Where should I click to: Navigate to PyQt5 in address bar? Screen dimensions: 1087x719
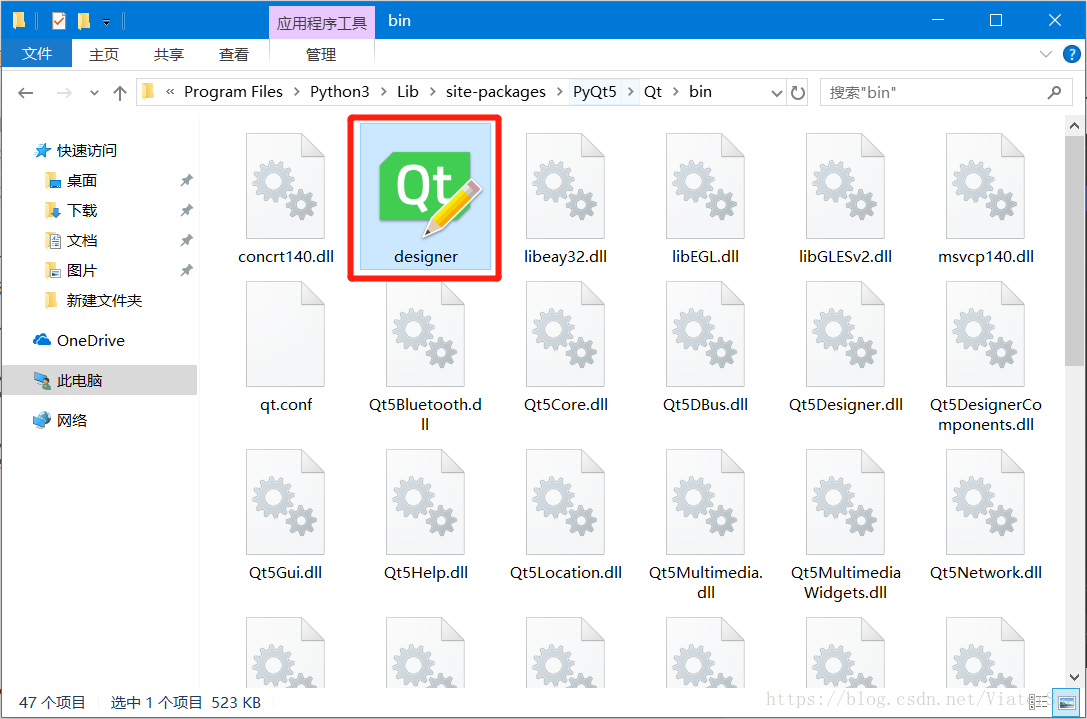click(595, 92)
